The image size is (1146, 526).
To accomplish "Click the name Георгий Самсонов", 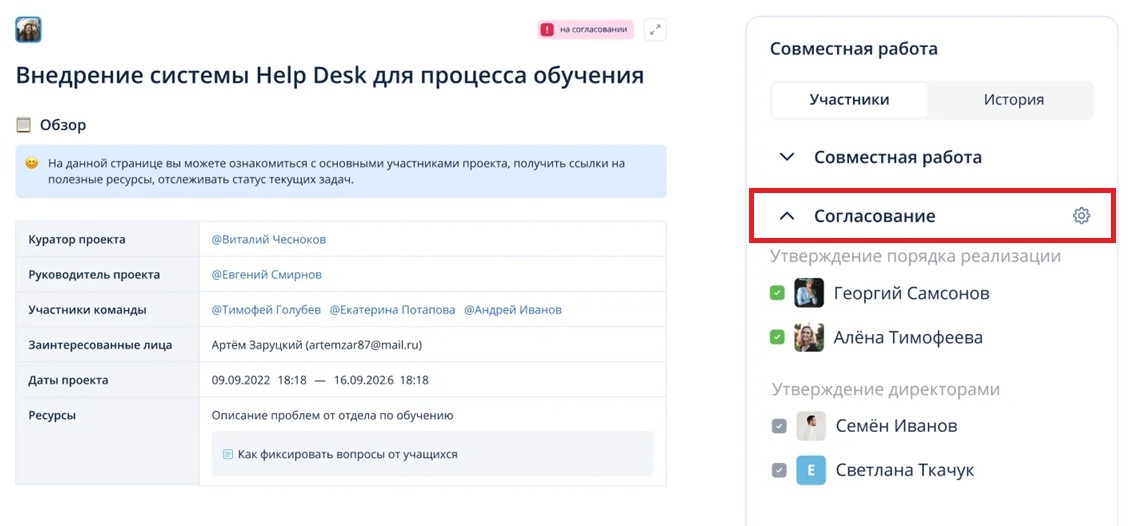I will click(911, 294).
